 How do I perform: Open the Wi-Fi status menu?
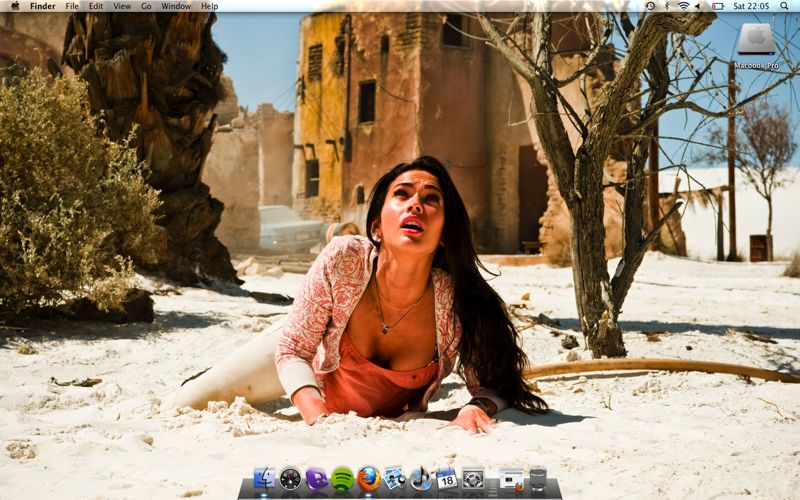point(683,6)
